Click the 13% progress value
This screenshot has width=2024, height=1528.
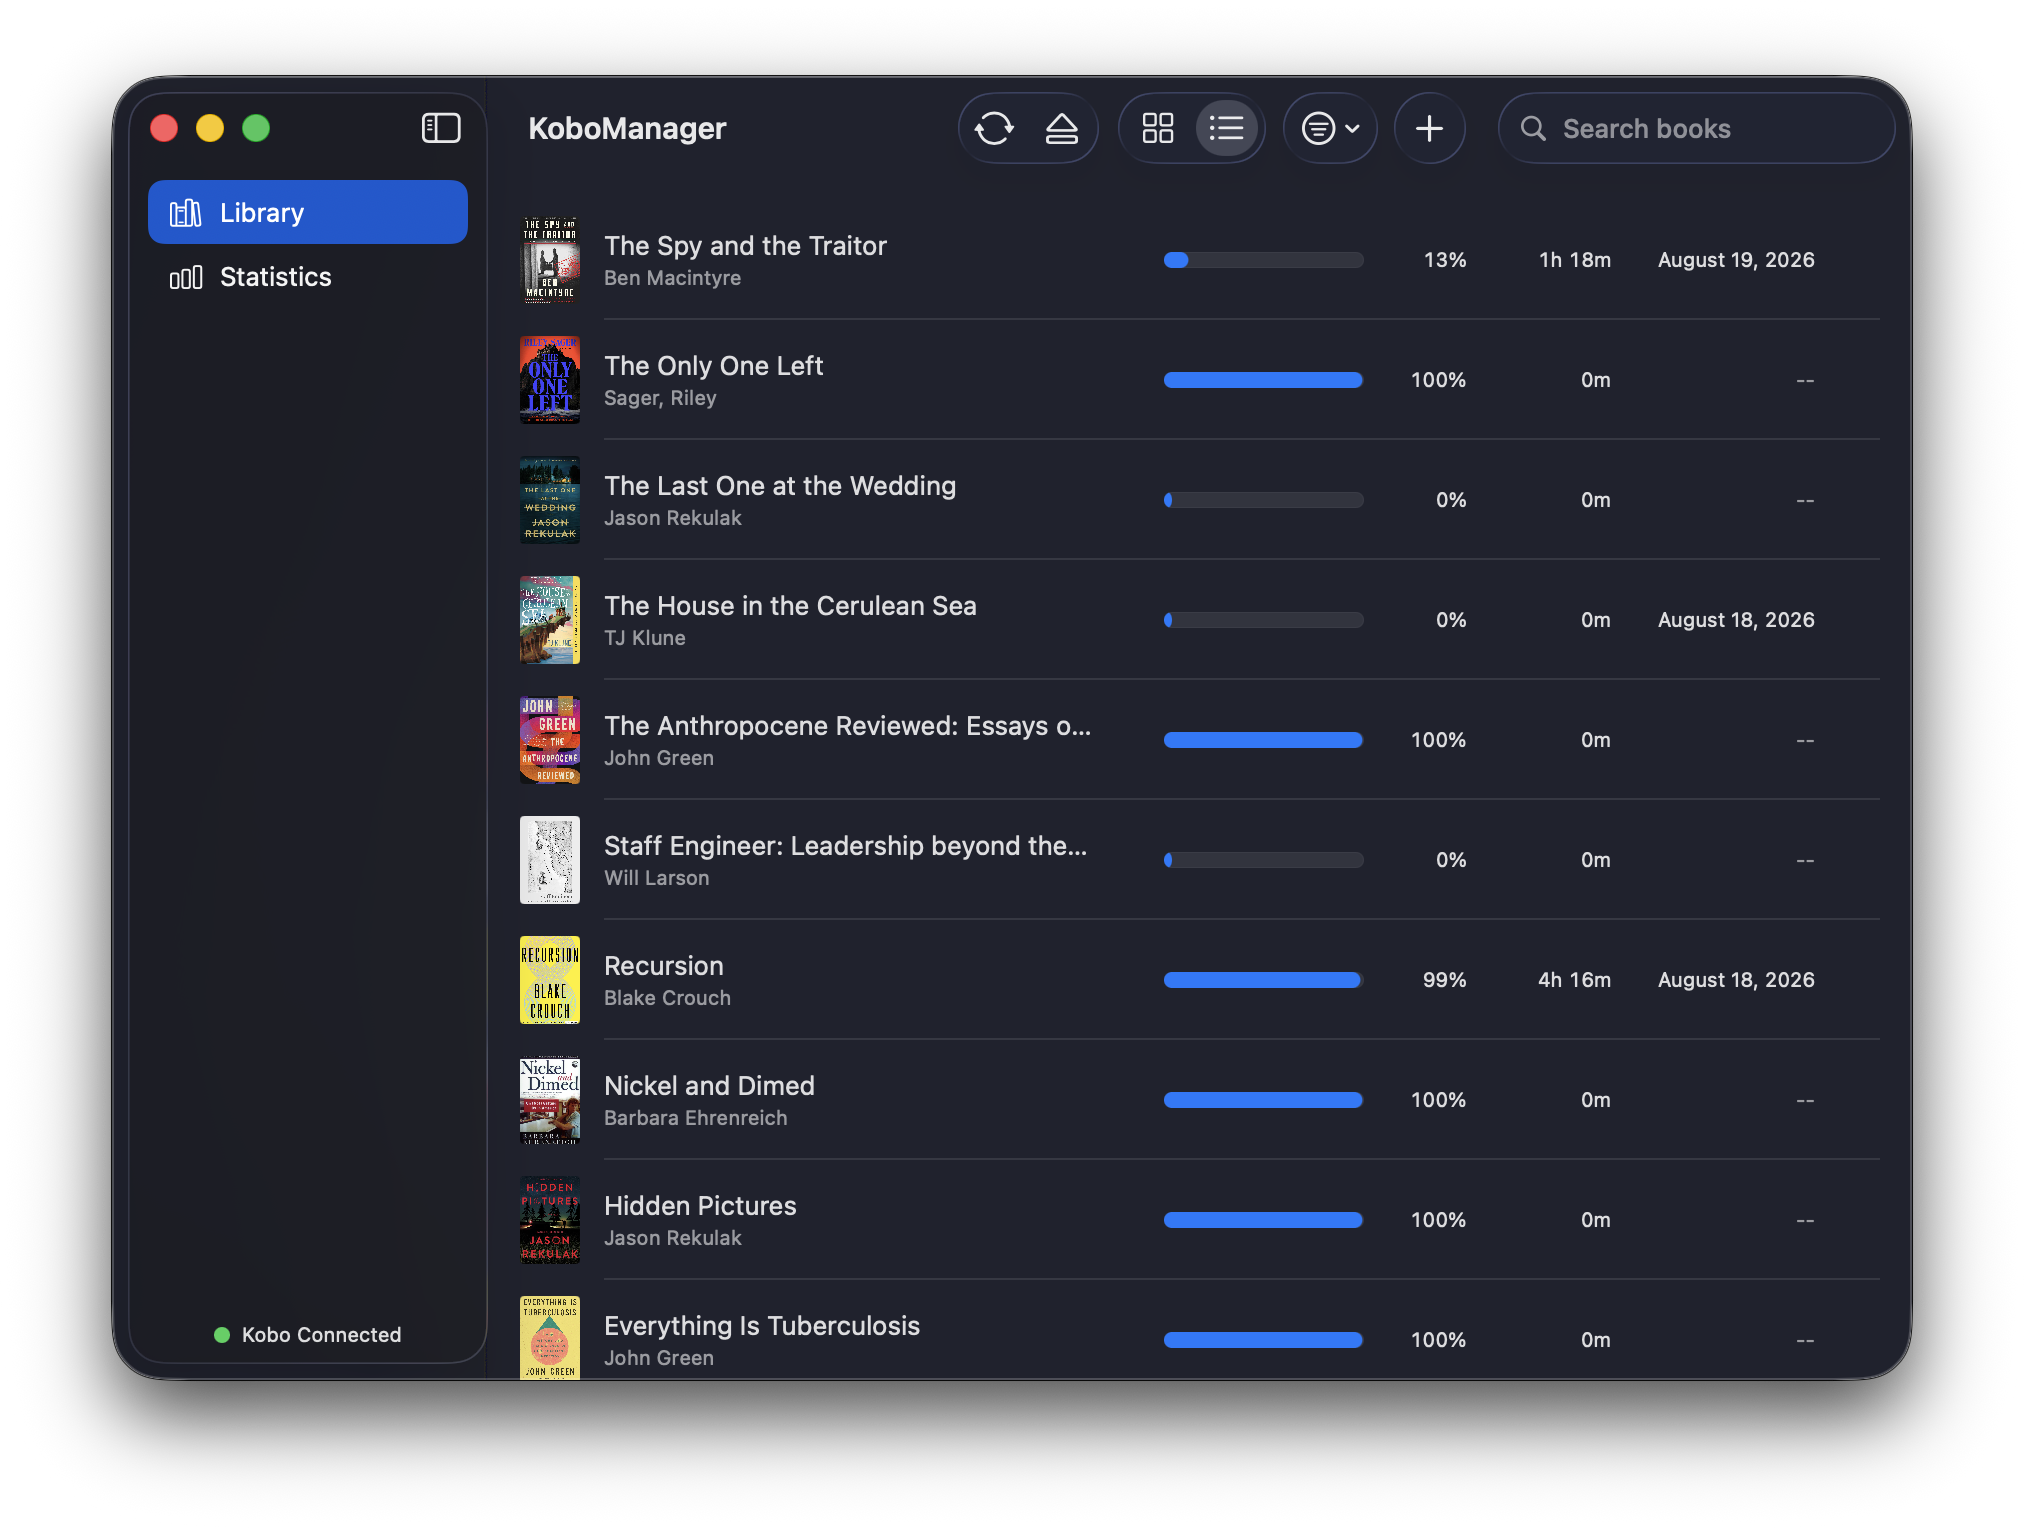pyautogui.click(x=1445, y=260)
